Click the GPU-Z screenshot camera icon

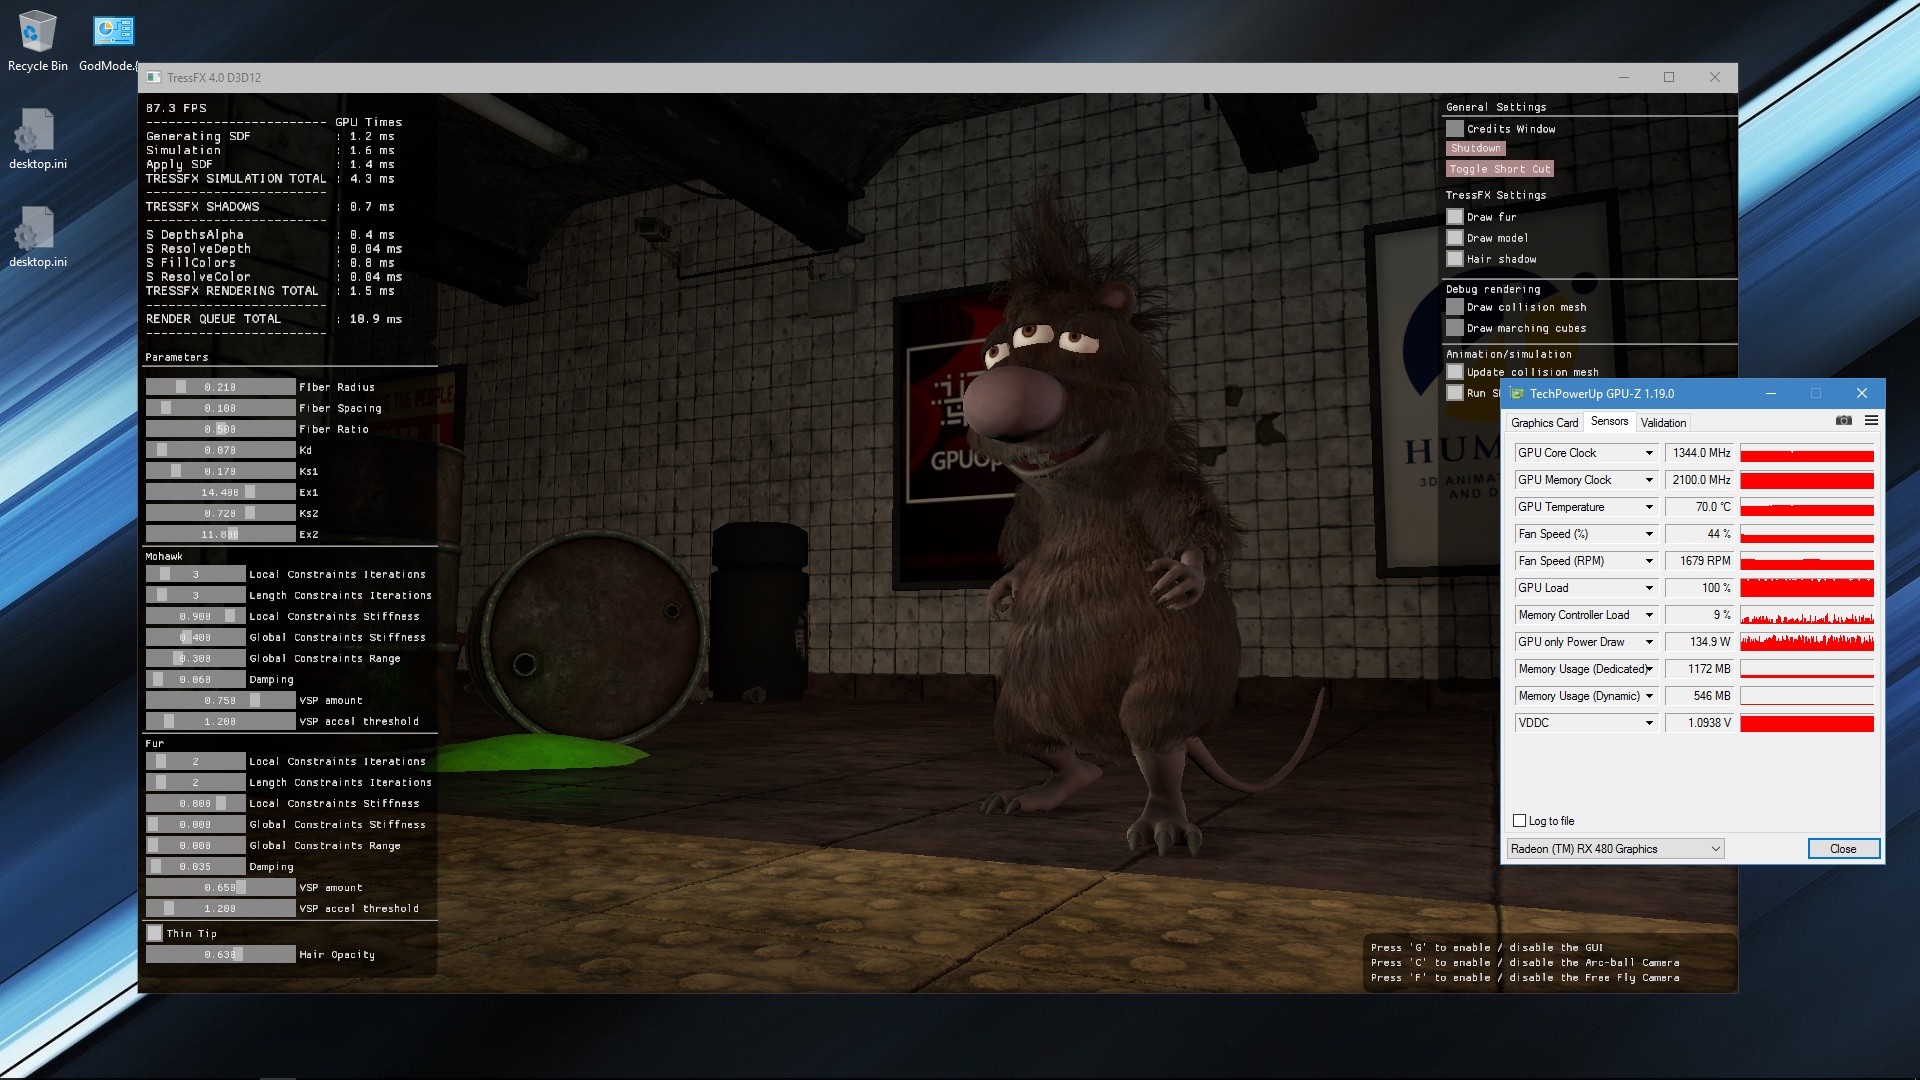[x=1844, y=421]
